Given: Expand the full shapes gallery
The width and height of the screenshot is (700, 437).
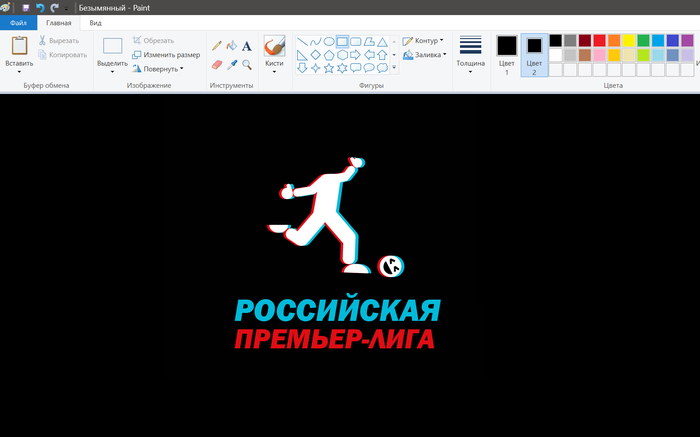Looking at the screenshot, I should click(394, 67).
